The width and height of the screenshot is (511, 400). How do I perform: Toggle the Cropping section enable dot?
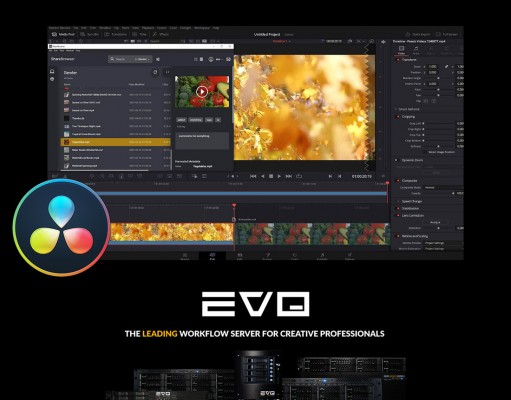click(398, 117)
